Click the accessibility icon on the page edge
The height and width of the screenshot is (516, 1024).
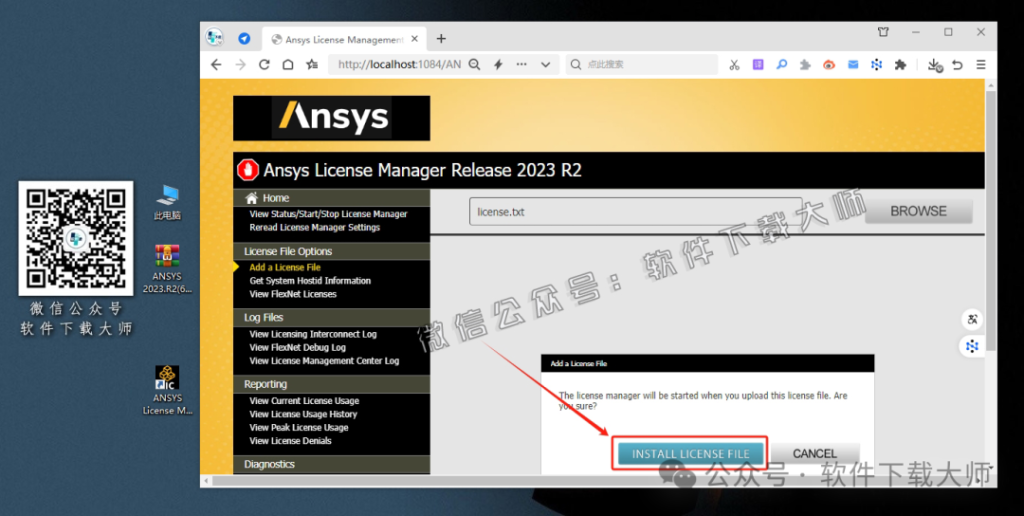pos(972,319)
